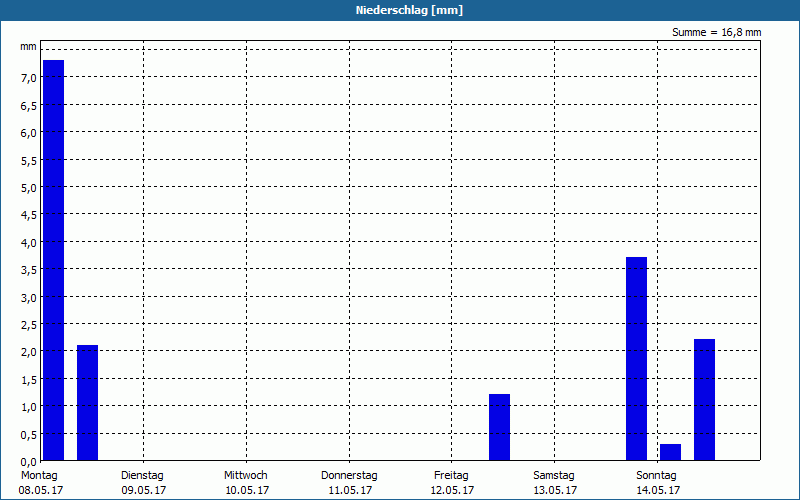
Task: Click the 0,5 y-axis value
Action: coord(29,435)
